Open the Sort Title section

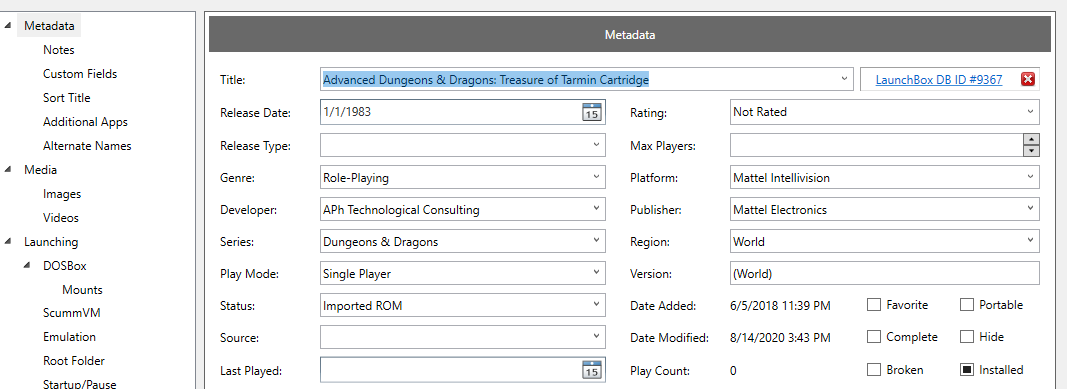(66, 98)
